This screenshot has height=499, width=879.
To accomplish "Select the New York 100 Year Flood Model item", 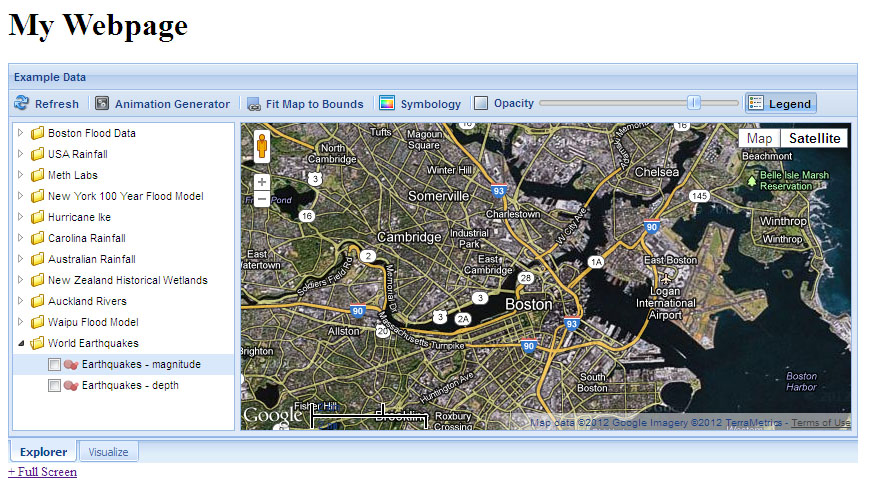I will 126,196.
